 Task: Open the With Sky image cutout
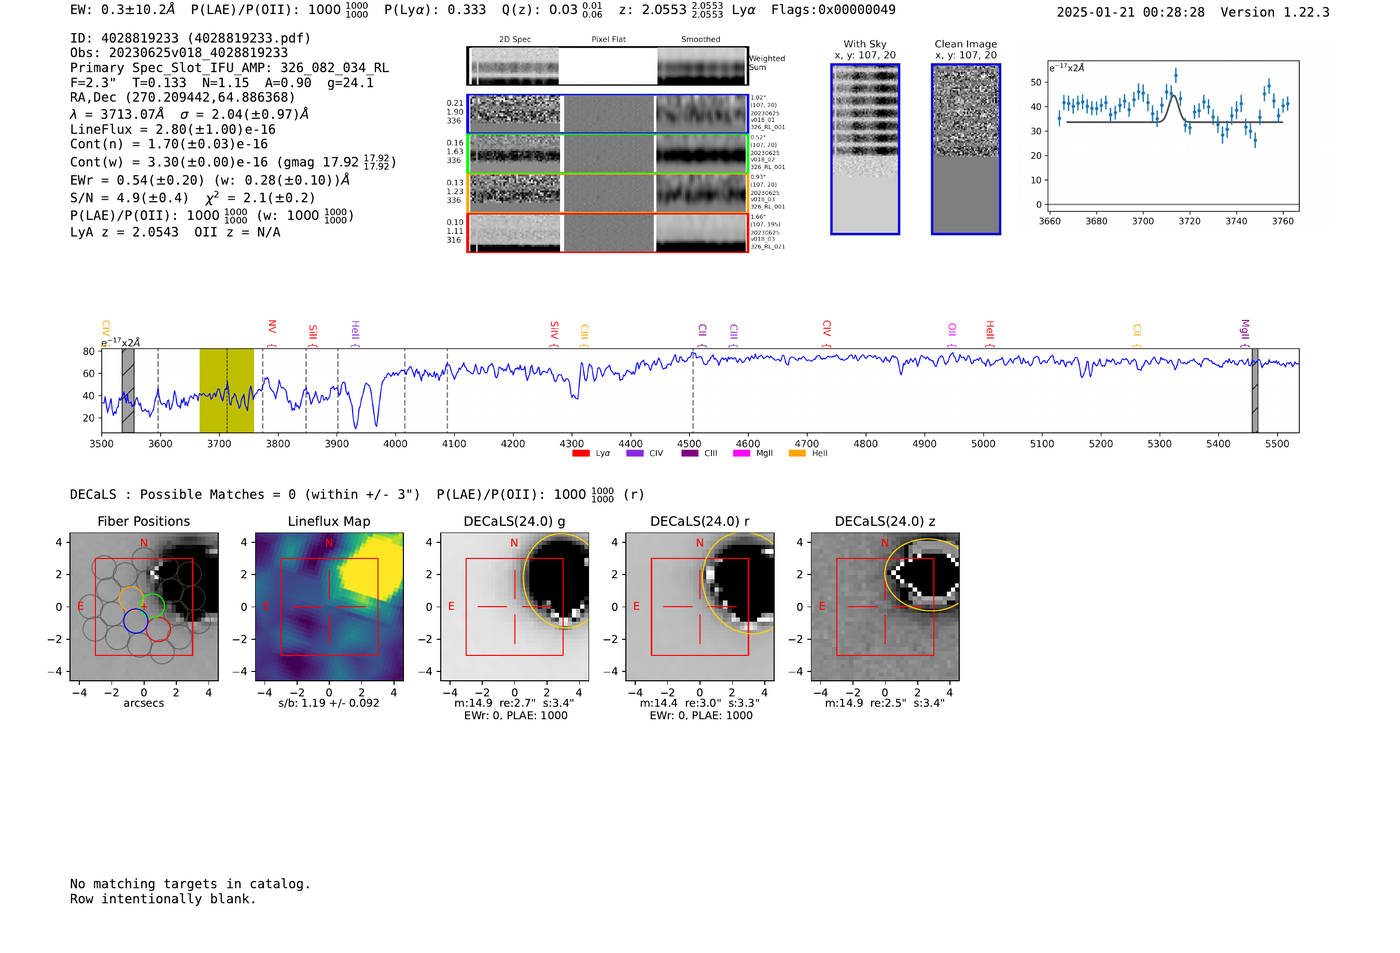[865, 149]
